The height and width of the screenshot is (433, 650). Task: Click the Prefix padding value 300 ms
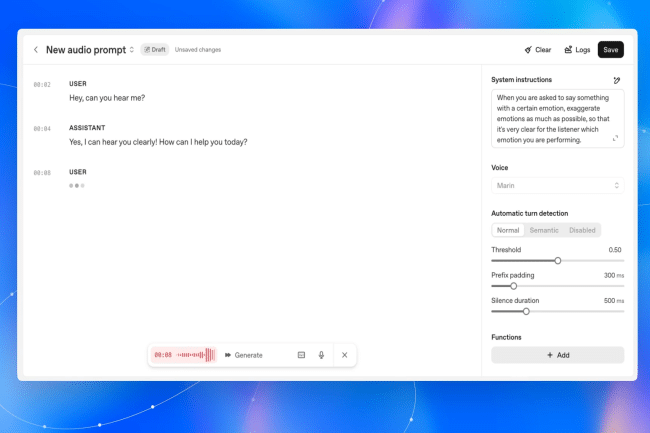[x=614, y=275]
